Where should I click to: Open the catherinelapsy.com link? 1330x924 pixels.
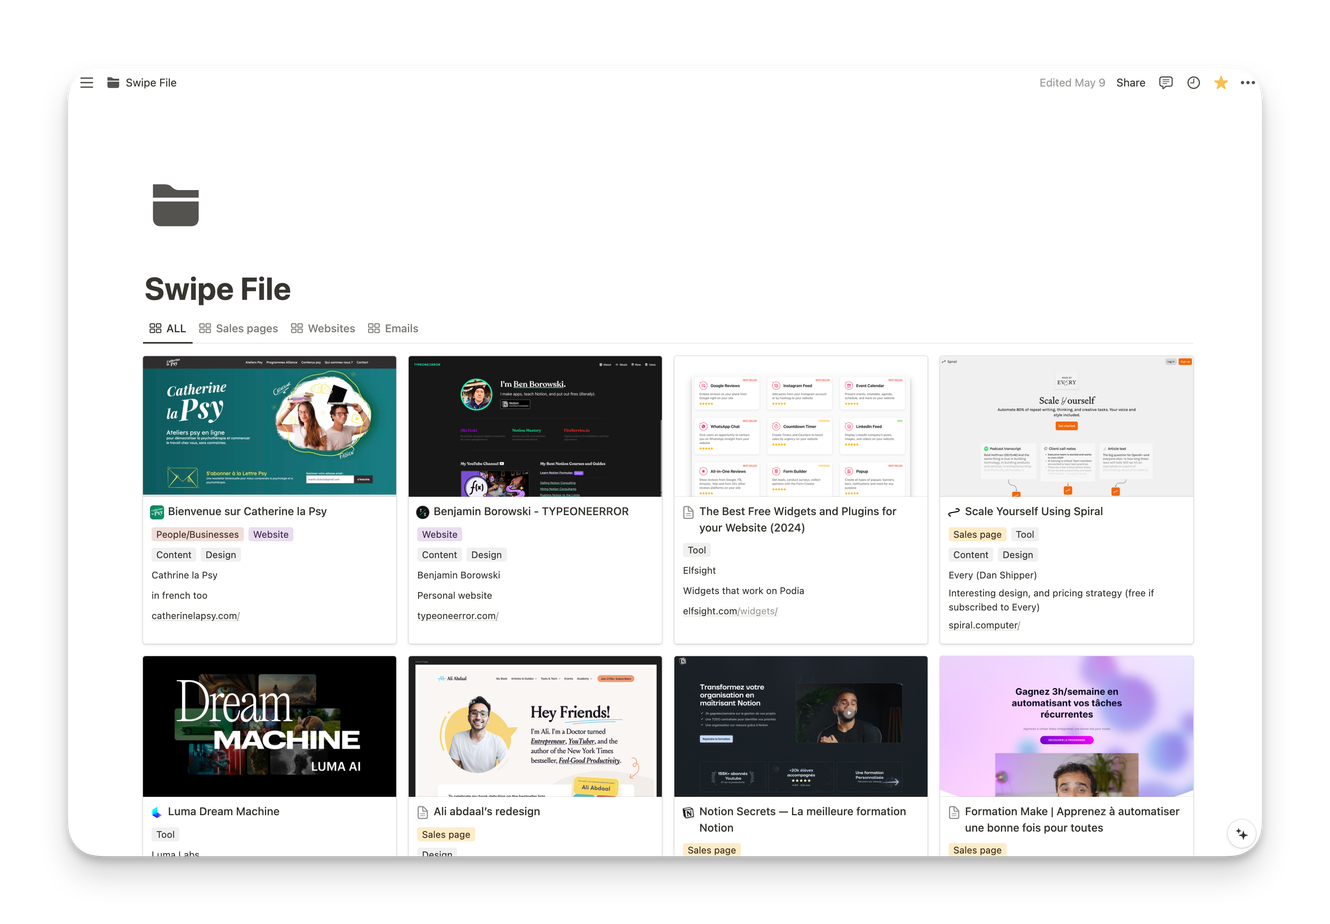coord(195,616)
